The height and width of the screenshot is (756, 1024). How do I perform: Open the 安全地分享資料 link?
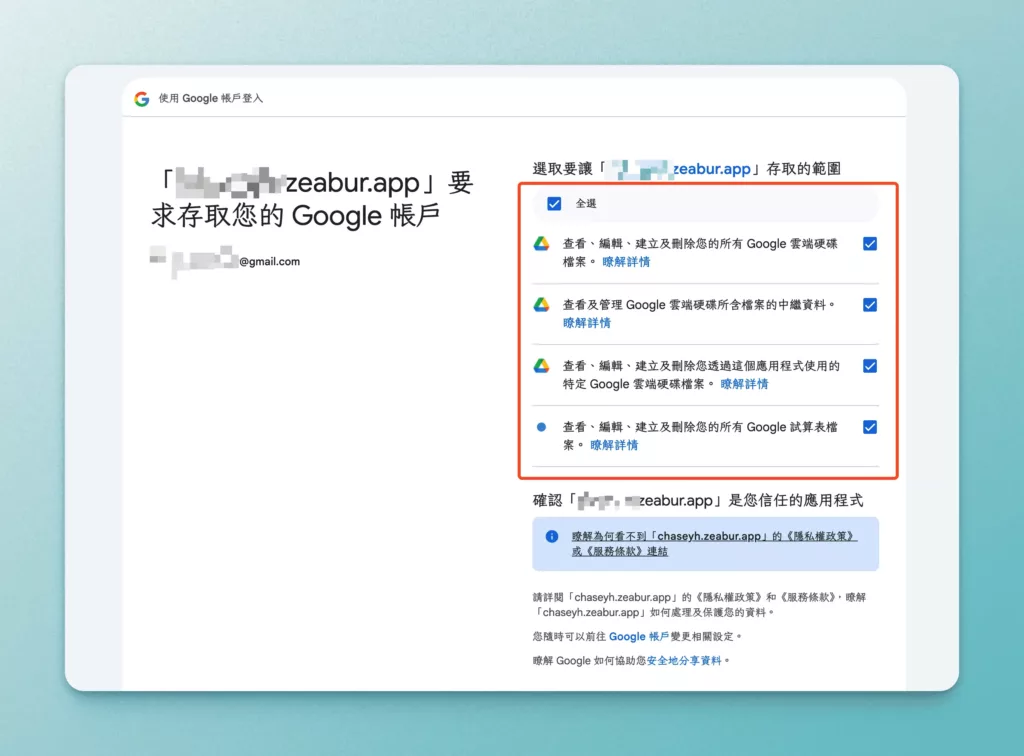(x=684, y=661)
